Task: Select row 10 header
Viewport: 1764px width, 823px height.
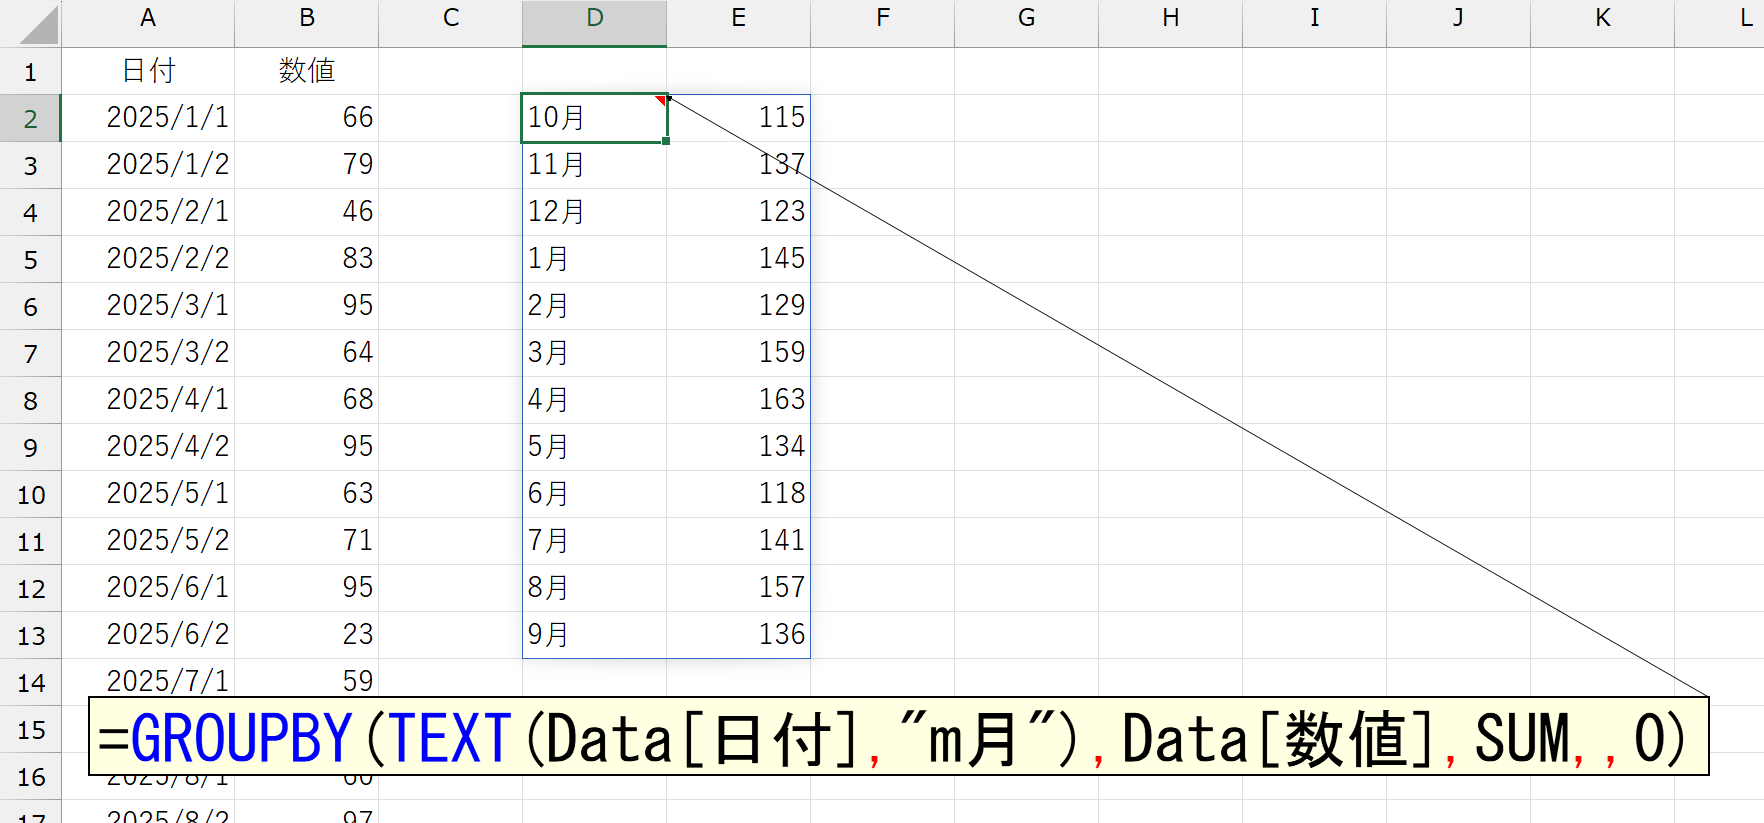Action: (x=30, y=495)
